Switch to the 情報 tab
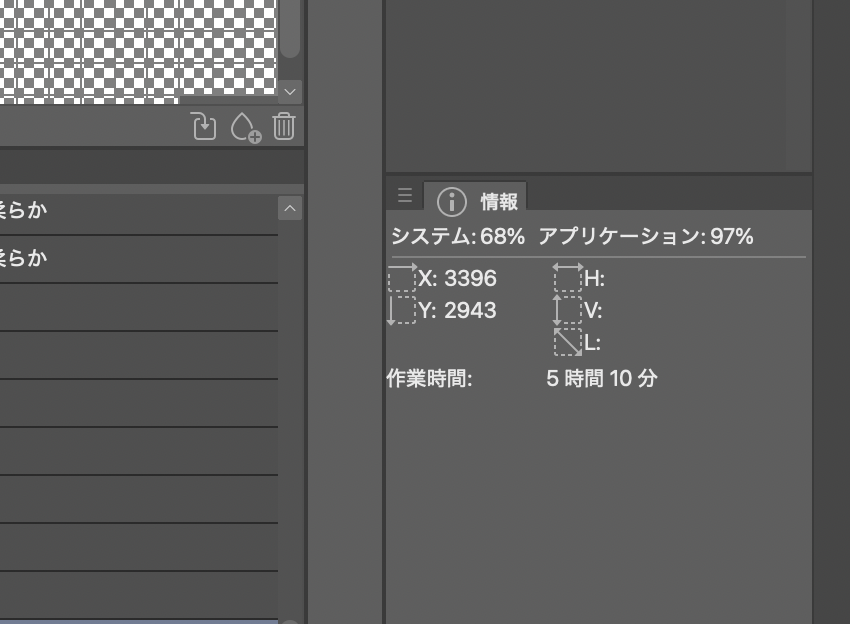850x624 pixels. (477, 201)
